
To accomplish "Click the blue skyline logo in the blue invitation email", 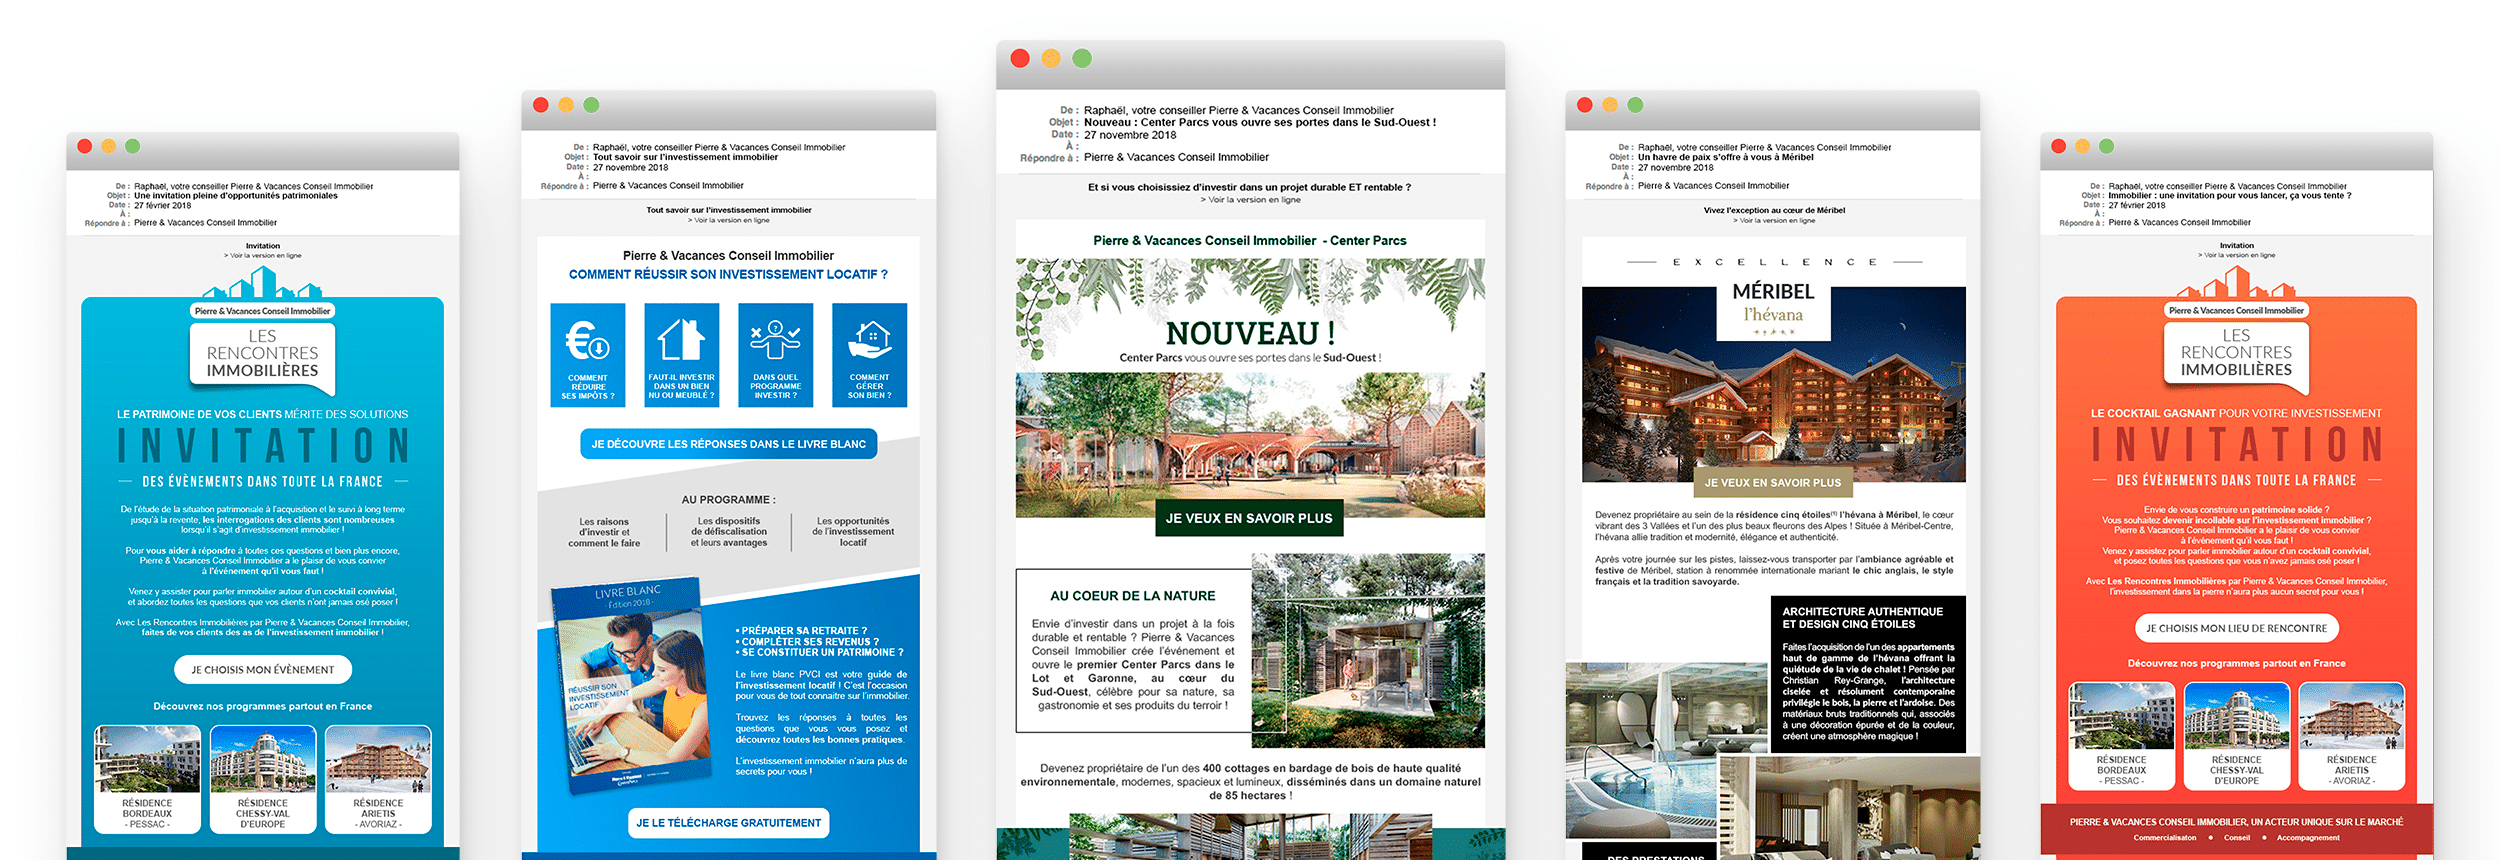I will [262, 283].
